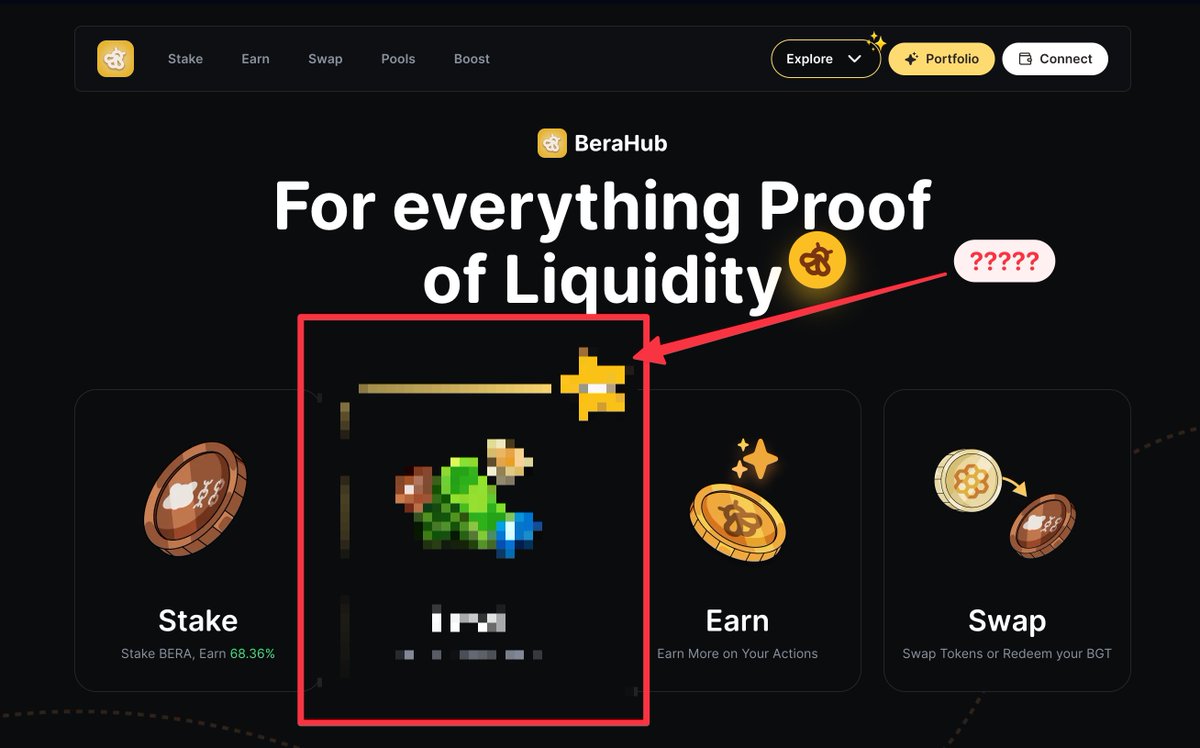Go to the Swap nav item
This screenshot has height=748, width=1200.
point(325,59)
